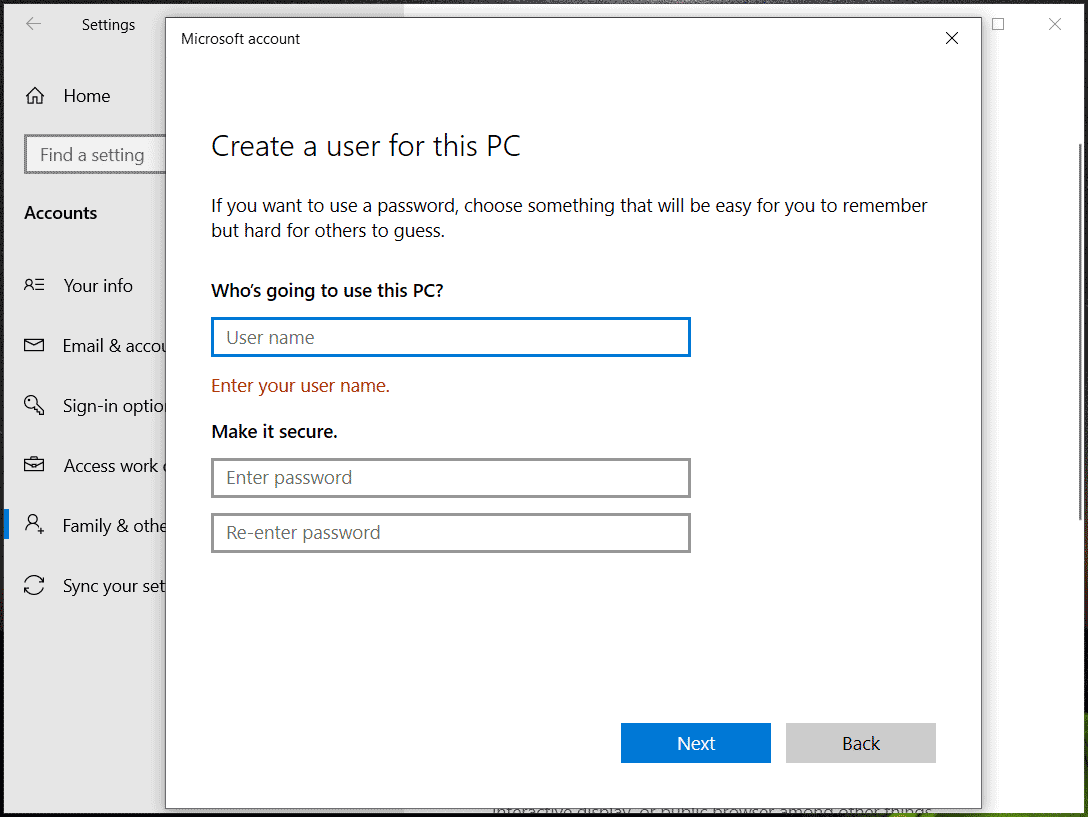The width and height of the screenshot is (1088, 817).
Task: Open Home in Settings sidebar
Action: click(87, 96)
